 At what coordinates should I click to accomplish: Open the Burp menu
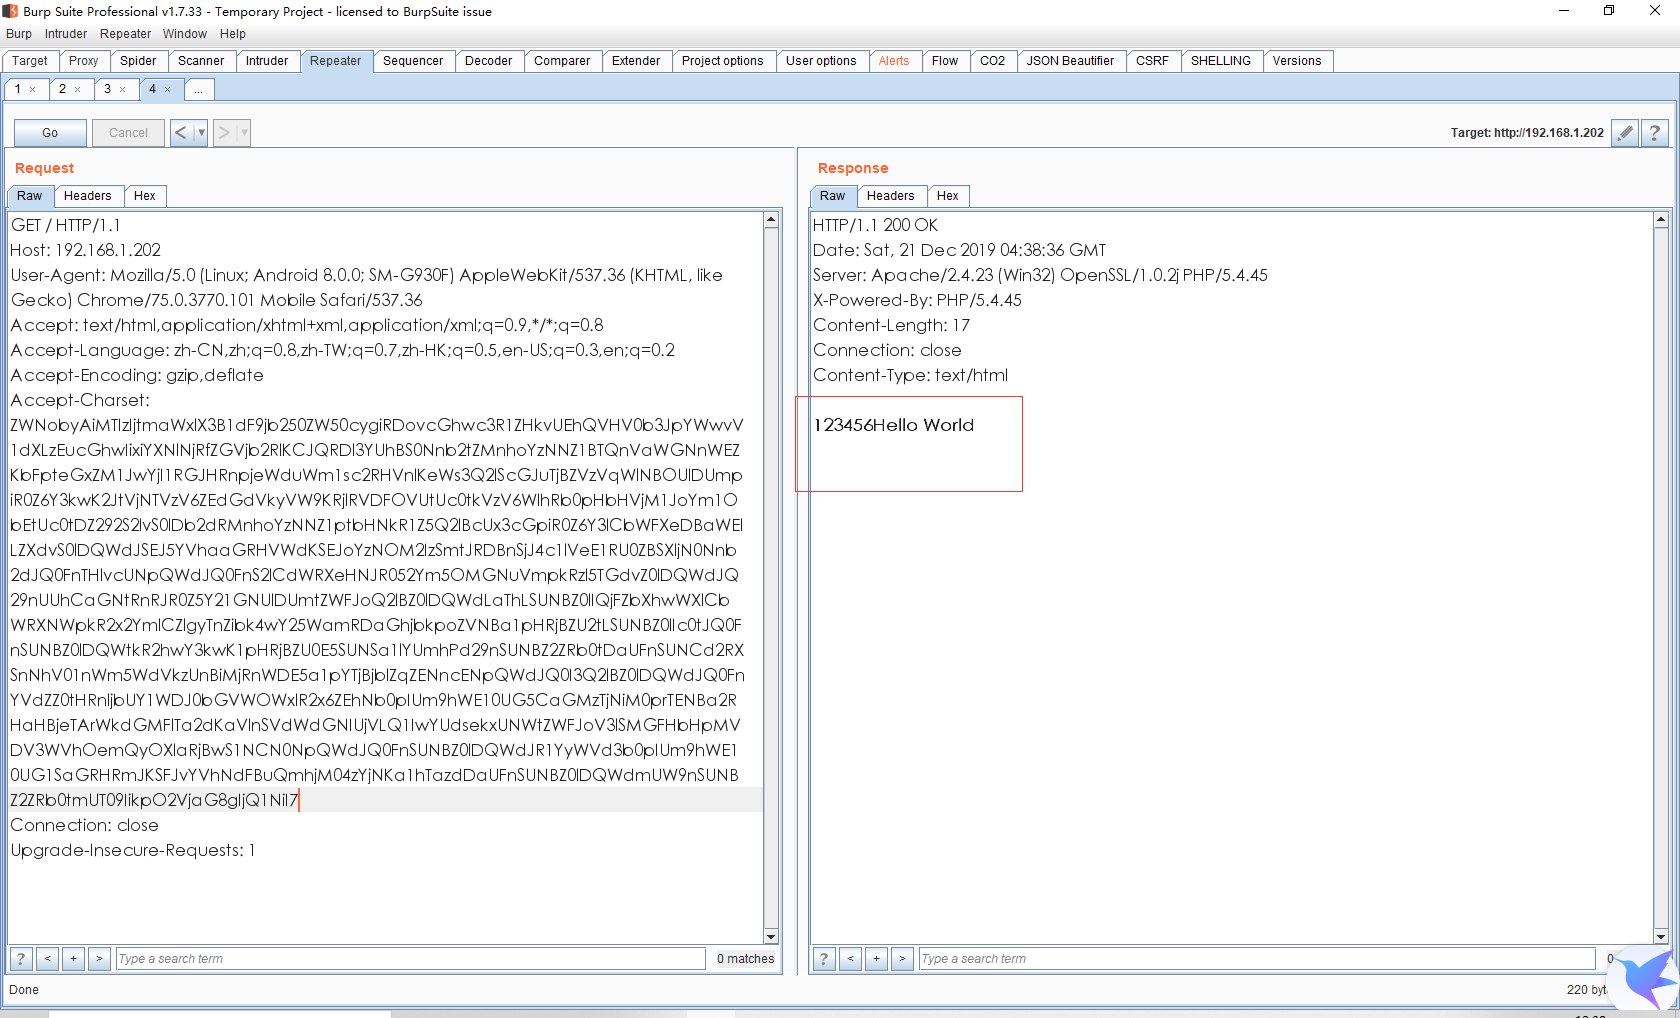tap(19, 34)
